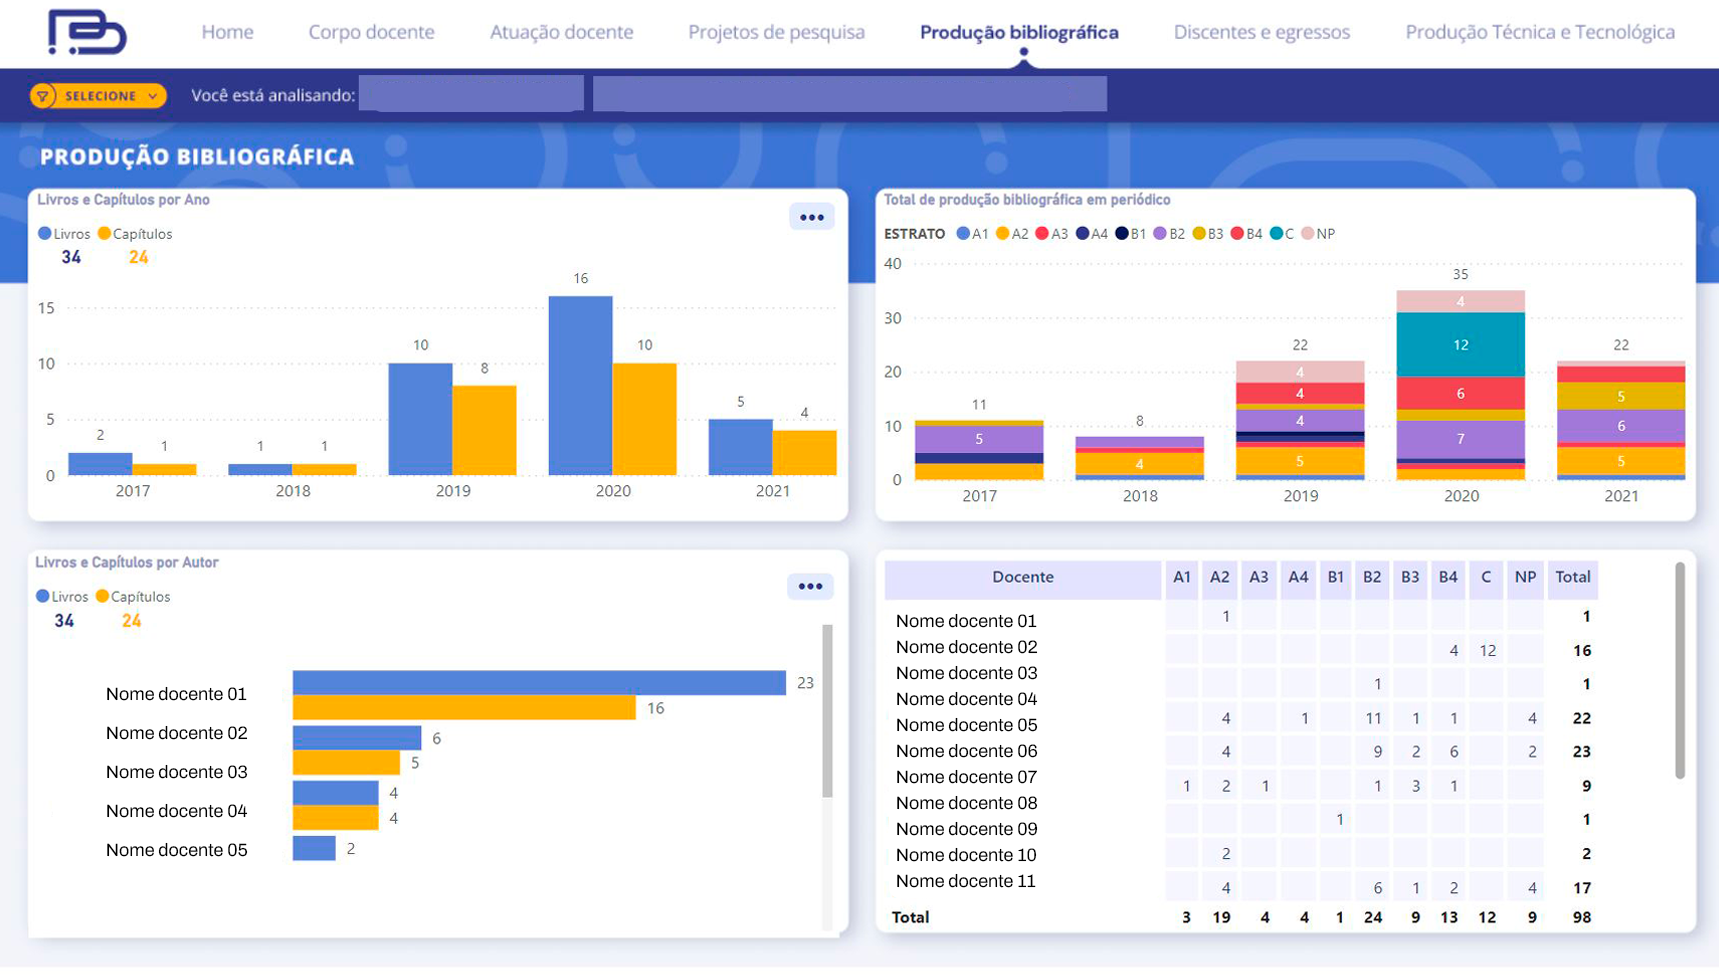The width and height of the screenshot is (1719, 978).
Task: Click Capítulos legend dot in per-author chart
Action: (102, 596)
